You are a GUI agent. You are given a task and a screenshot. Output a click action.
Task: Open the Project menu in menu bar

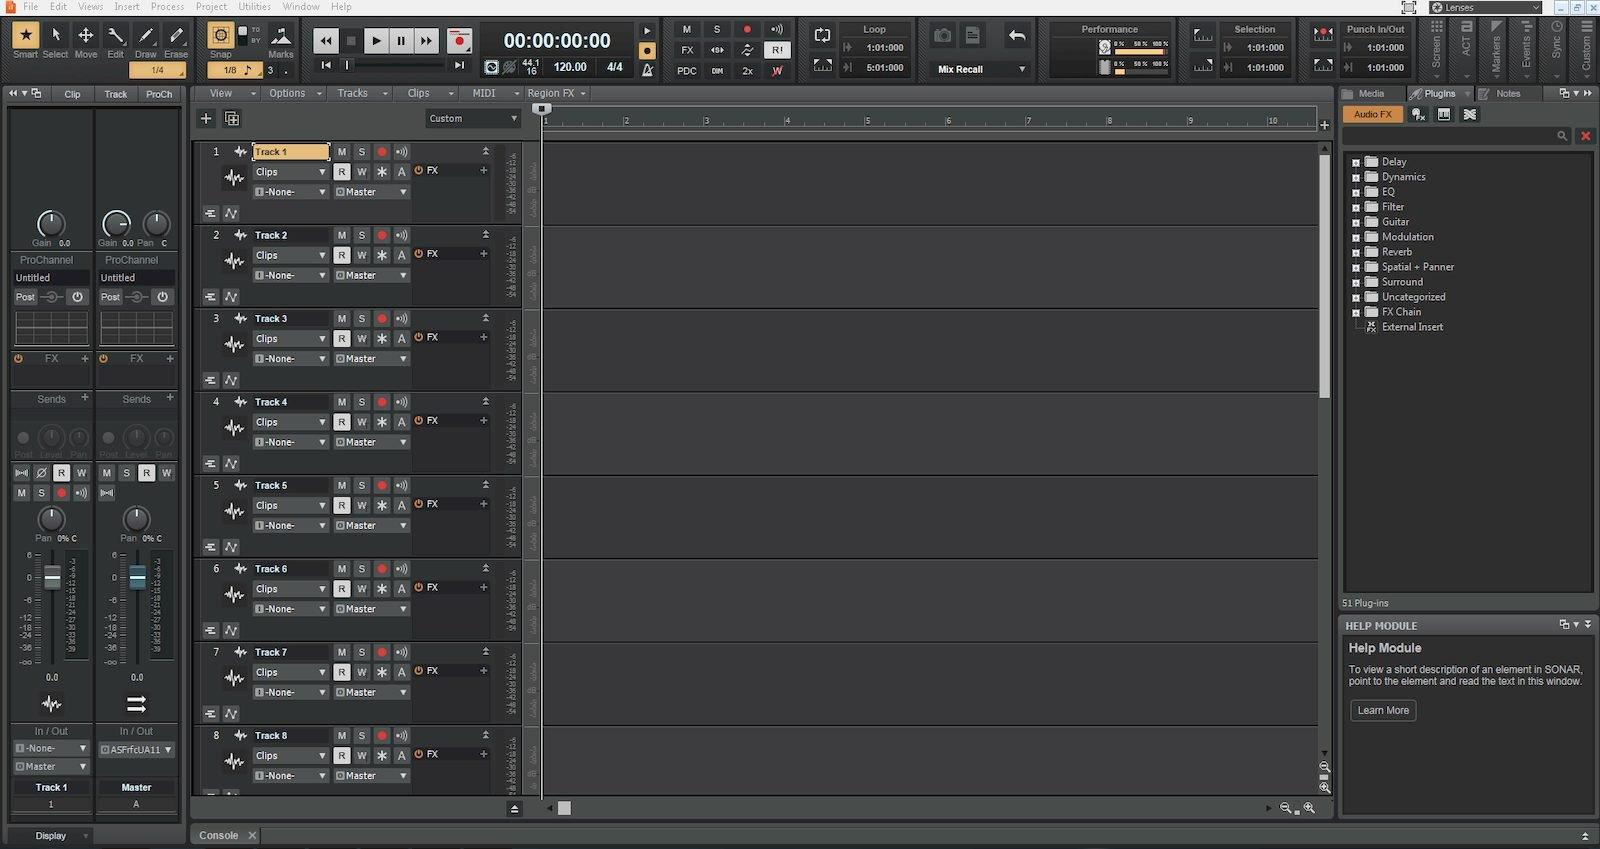[211, 7]
